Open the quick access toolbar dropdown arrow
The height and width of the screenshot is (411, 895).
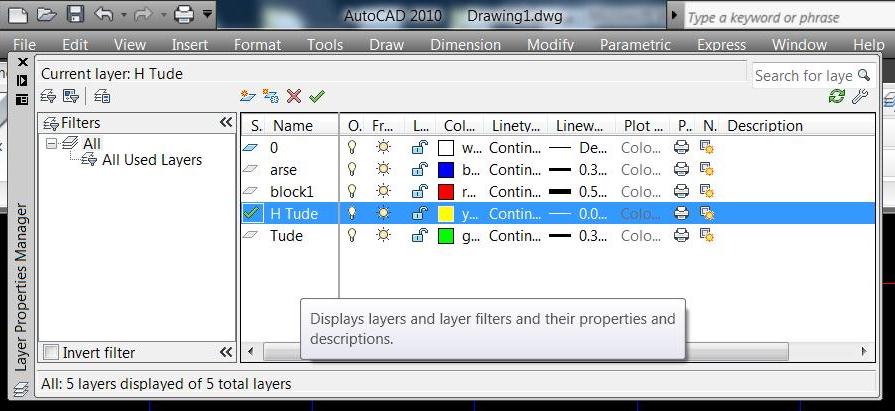[207, 15]
